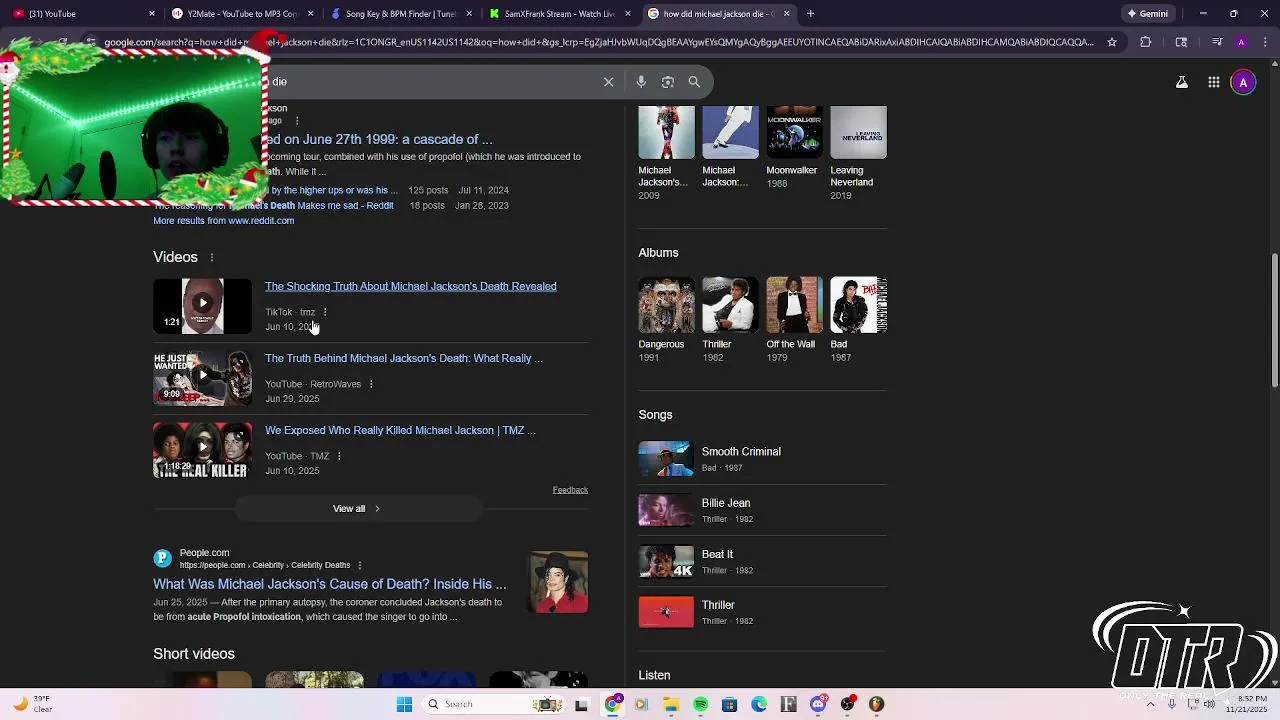The width and height of the screenshot is (1280, 720).
Task: Click the magnifying glass search button
Action: (x=694, y=82)
